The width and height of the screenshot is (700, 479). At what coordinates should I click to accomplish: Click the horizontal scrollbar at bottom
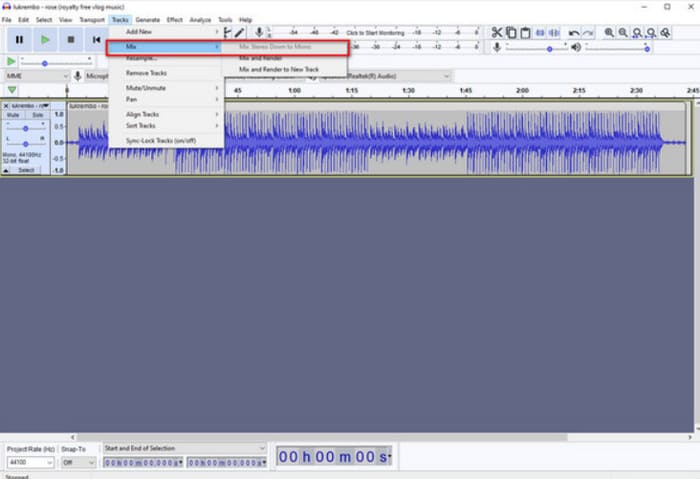tap(322, 437)
